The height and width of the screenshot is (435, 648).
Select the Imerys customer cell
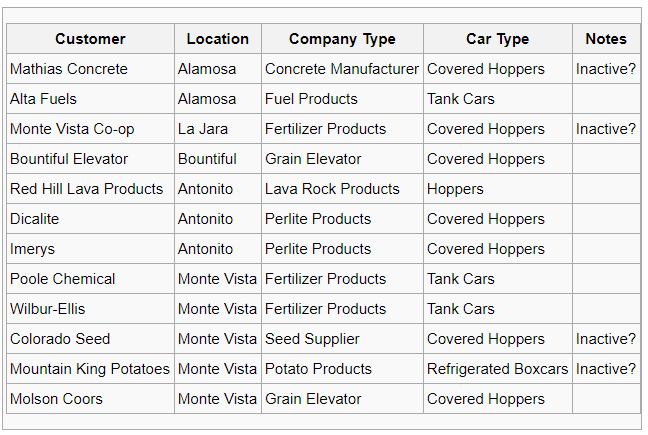point(91,249)
